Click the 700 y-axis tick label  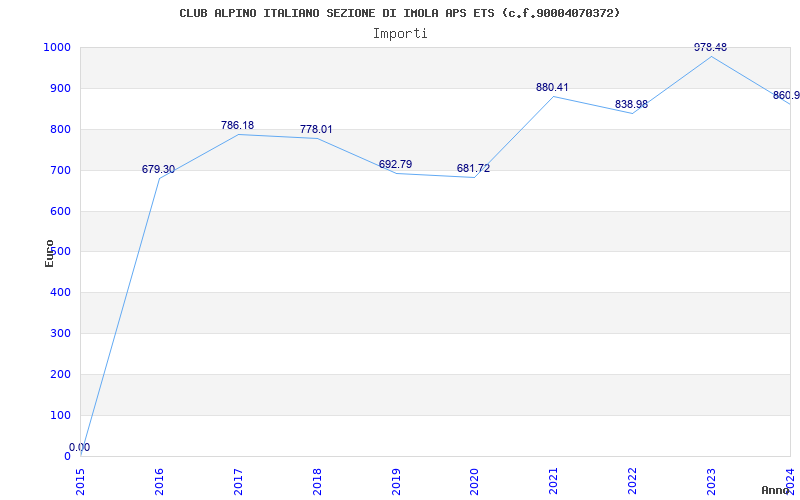(x=60, y=170)
